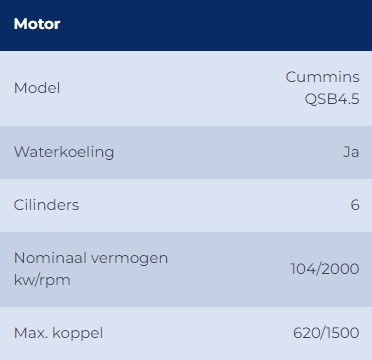Click empty middle area of the Model row

click(173, 88)
